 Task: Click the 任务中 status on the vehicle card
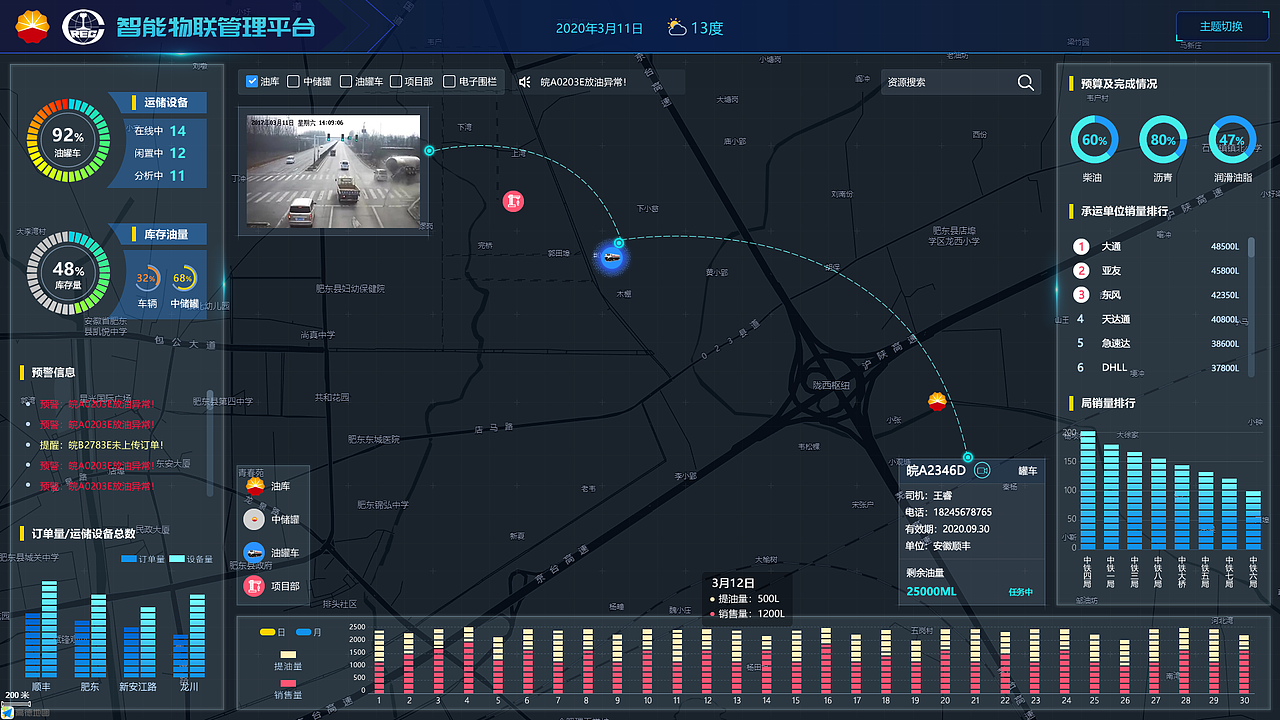1020,592
